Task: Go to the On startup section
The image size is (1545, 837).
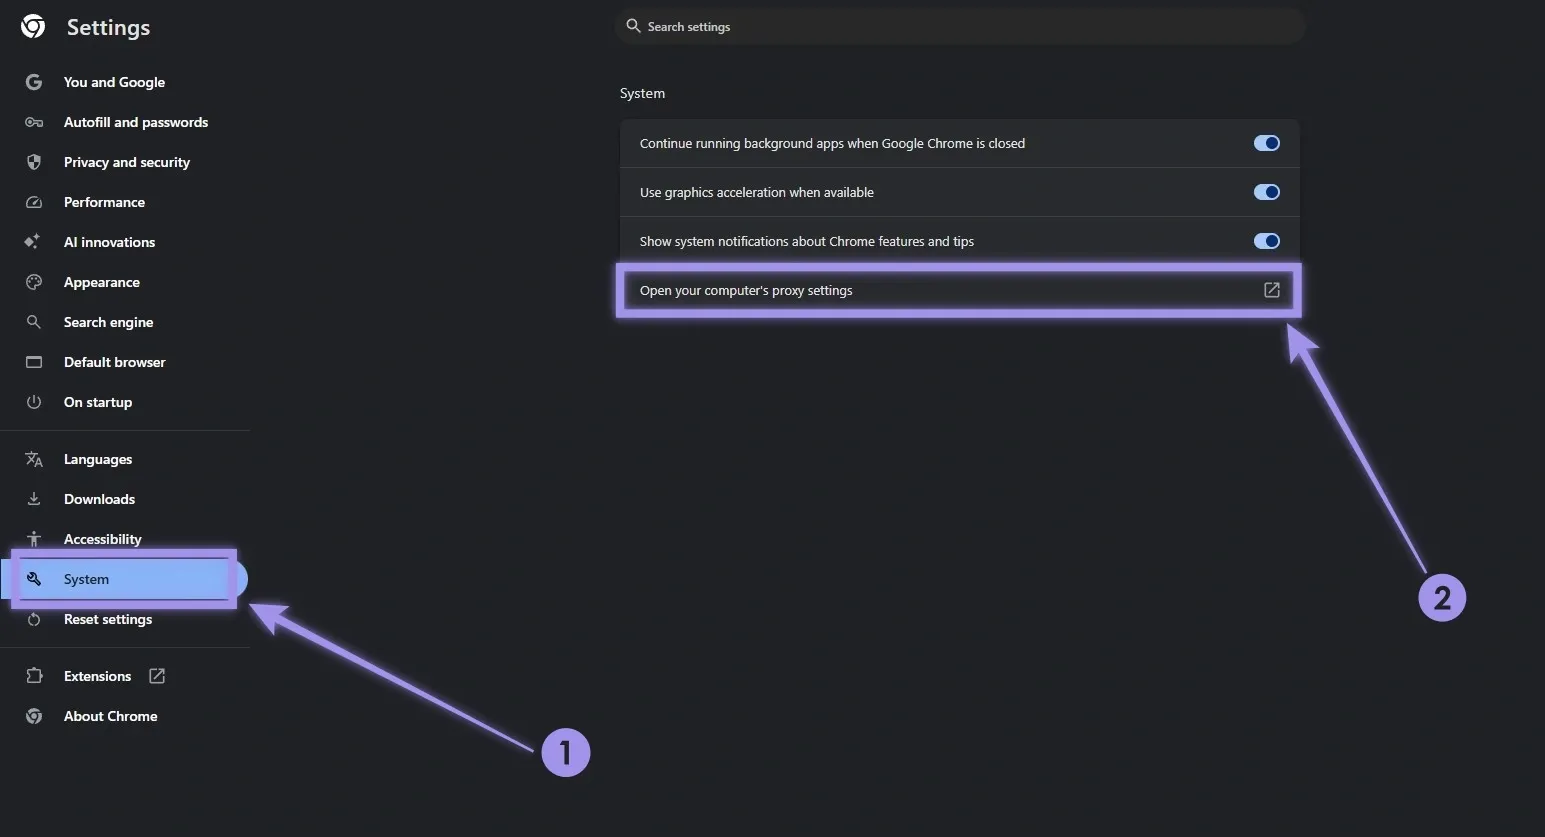Action: 98,402
